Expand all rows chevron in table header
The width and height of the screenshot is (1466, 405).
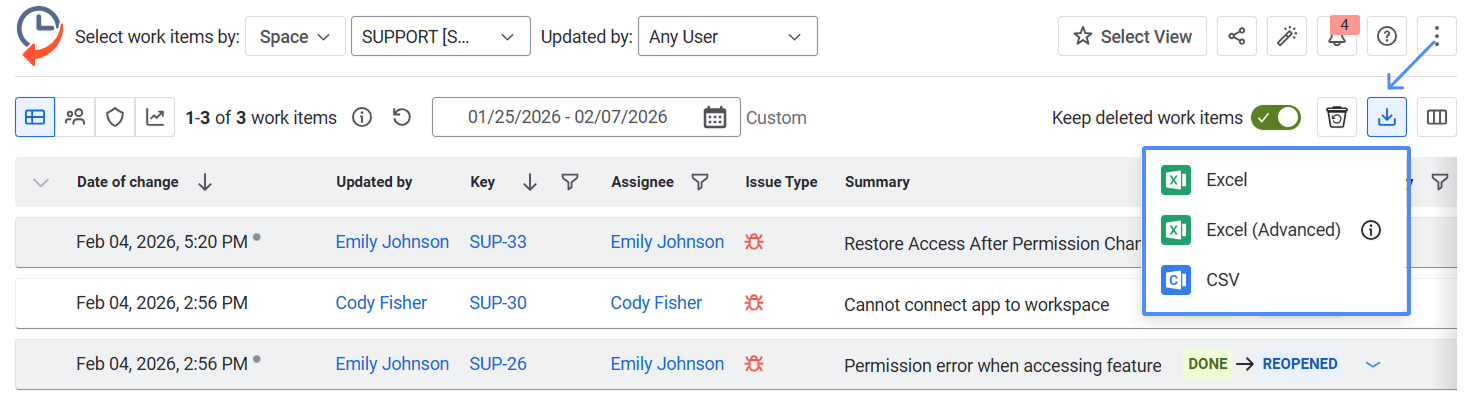[41, 182]
